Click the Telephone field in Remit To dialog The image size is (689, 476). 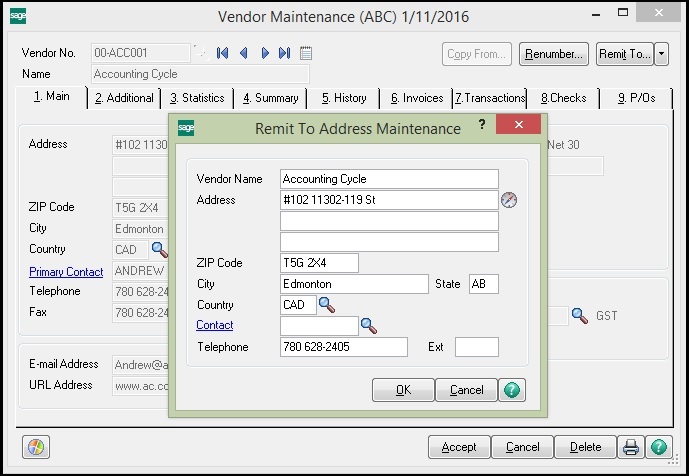pos(344,347)
